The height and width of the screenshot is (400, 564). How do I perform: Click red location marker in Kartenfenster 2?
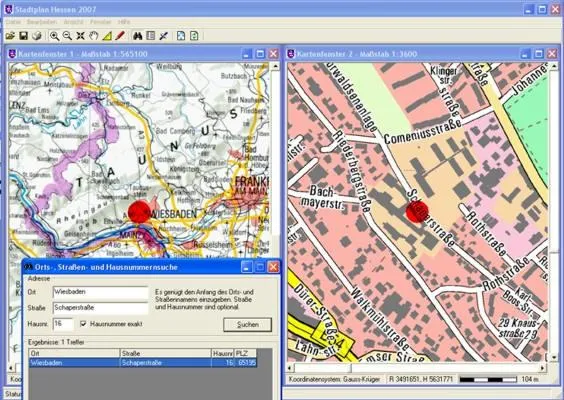(x=417, y=212)
